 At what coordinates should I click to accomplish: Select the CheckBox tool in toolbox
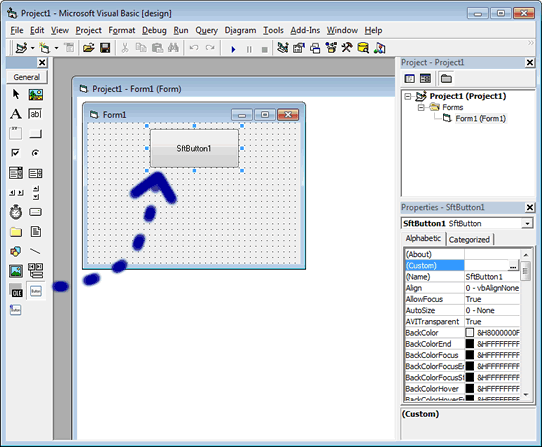[16, 153]
